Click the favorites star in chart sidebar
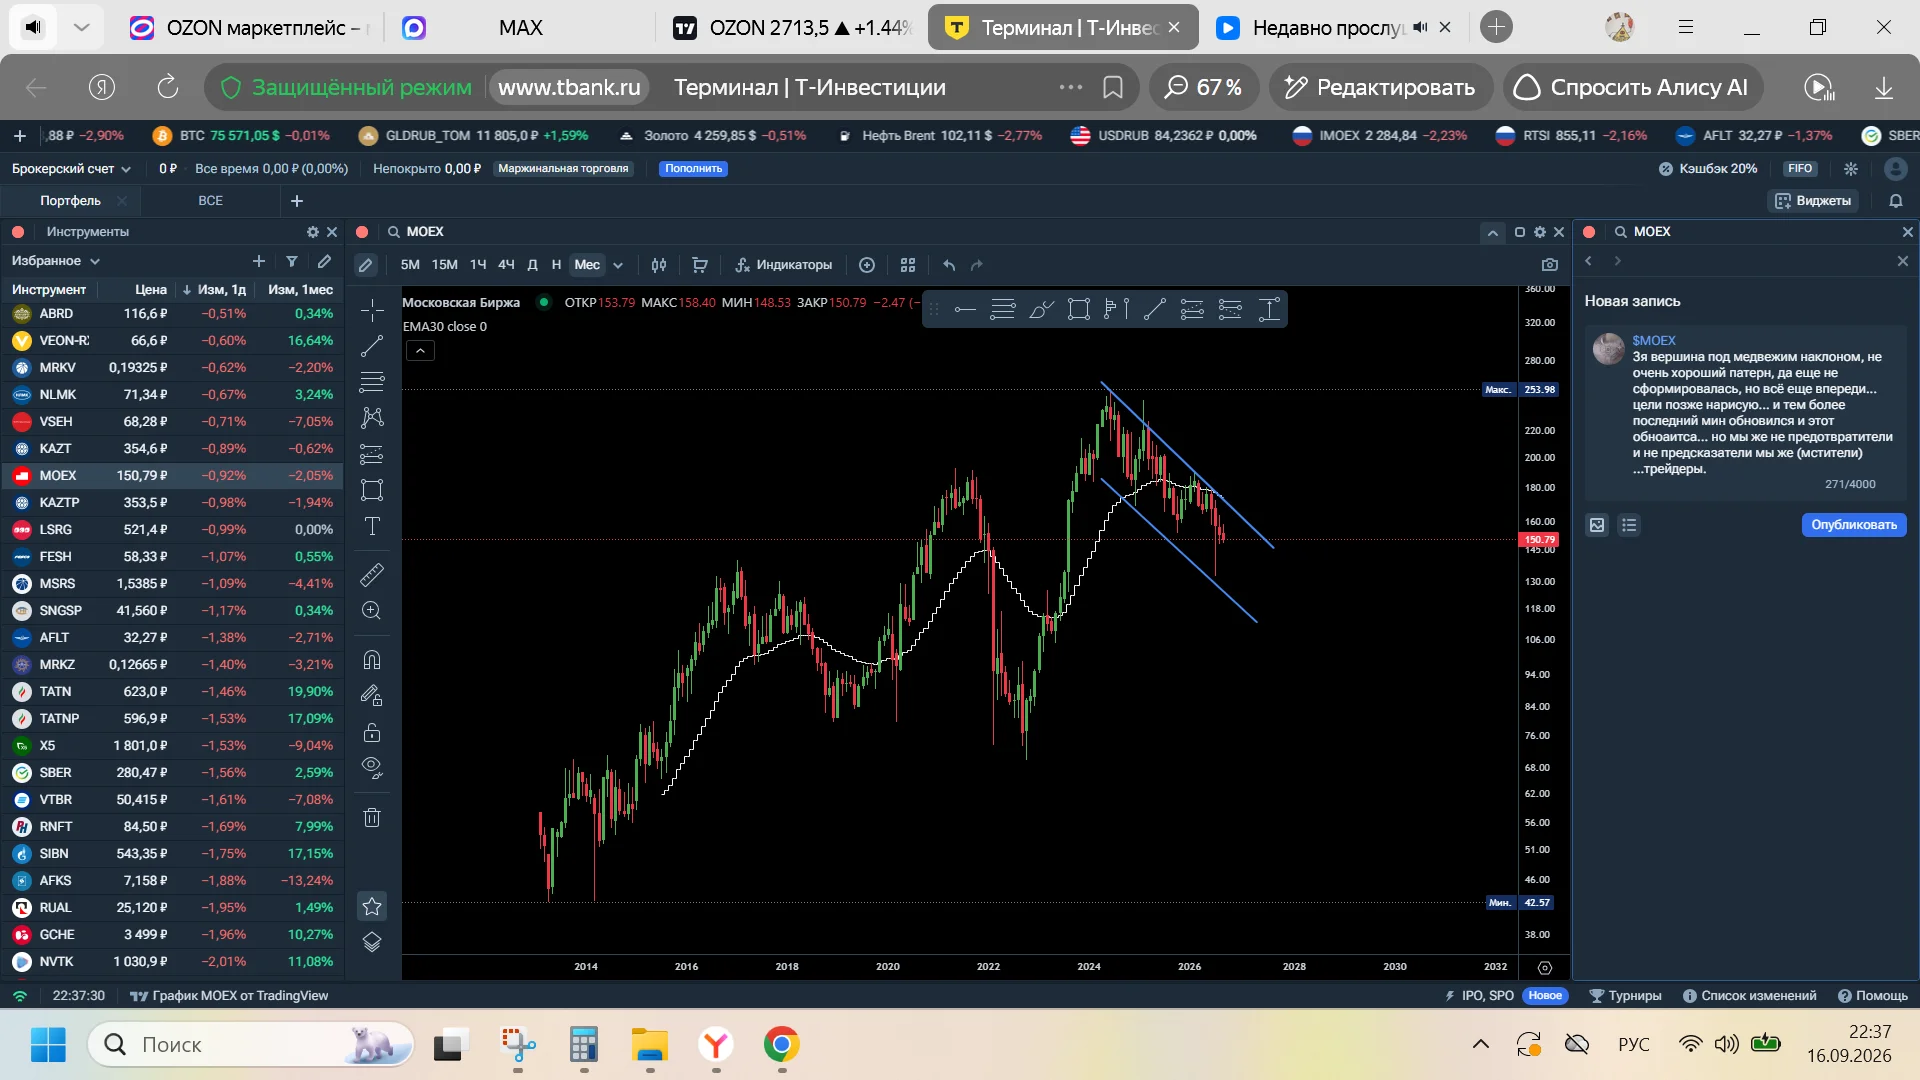The width and height of the screenshot is (1920, 1080). pos(372,906)
